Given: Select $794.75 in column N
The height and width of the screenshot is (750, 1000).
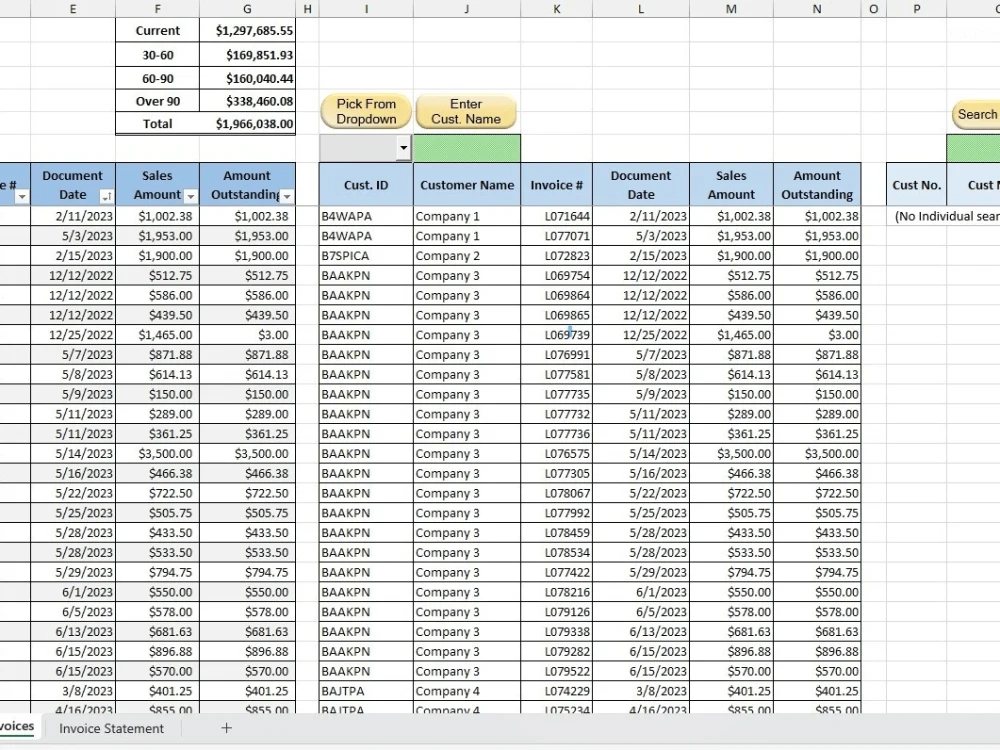Looking at the screenshot, I should click(x=817, y=572).
